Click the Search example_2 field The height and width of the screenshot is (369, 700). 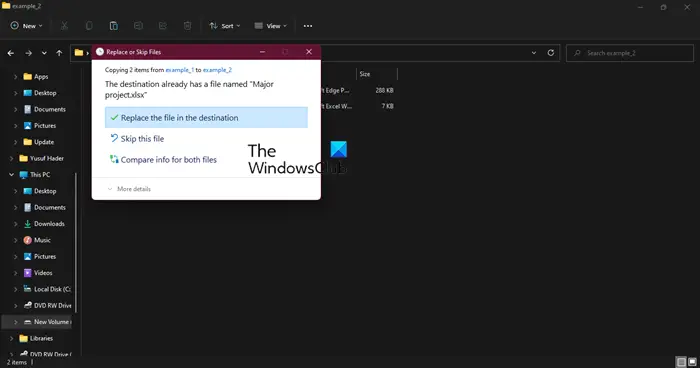[630, 53]
